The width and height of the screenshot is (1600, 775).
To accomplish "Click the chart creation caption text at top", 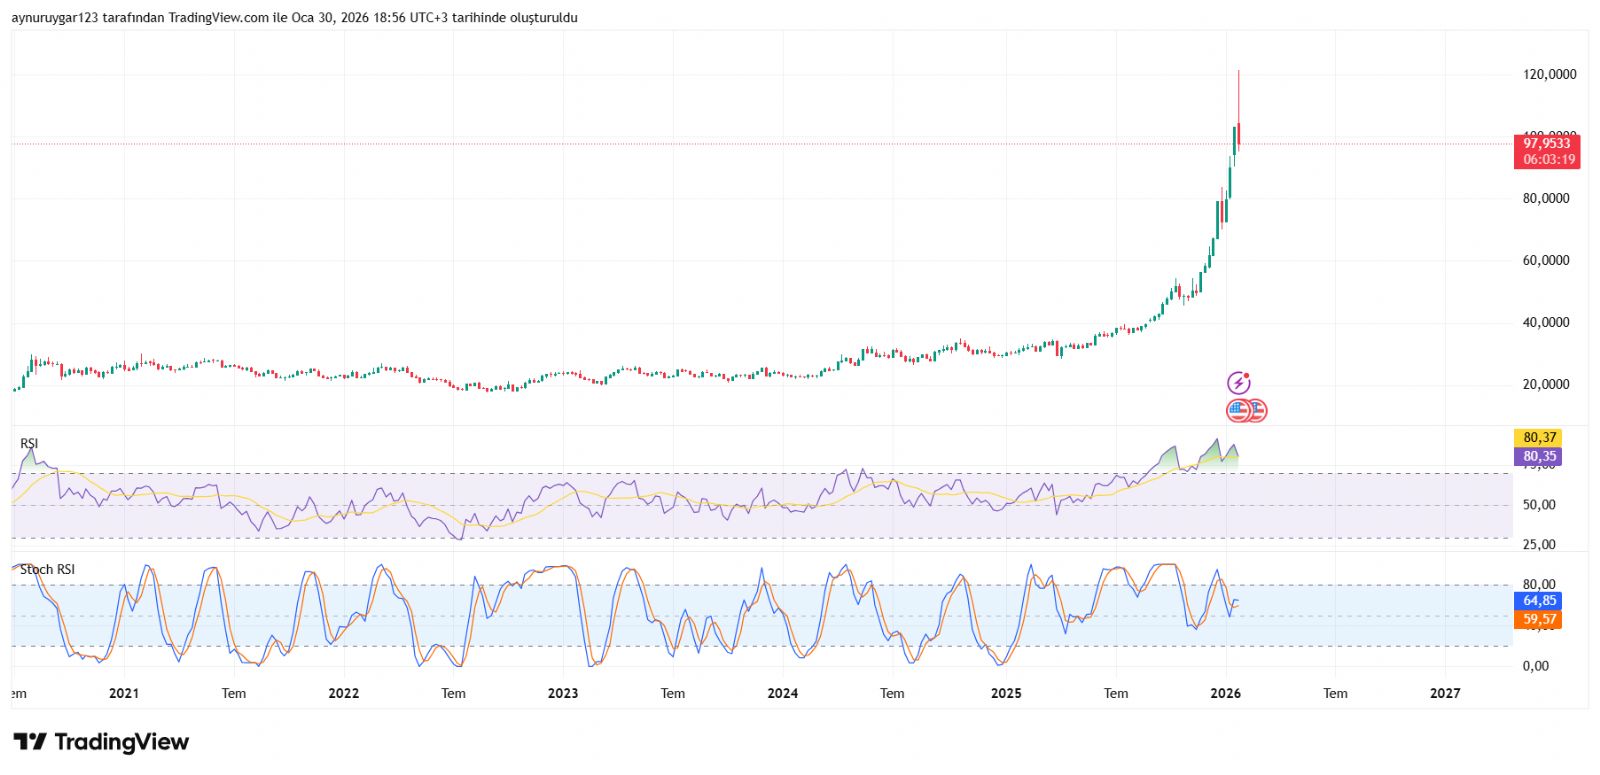I will (294, 18).
